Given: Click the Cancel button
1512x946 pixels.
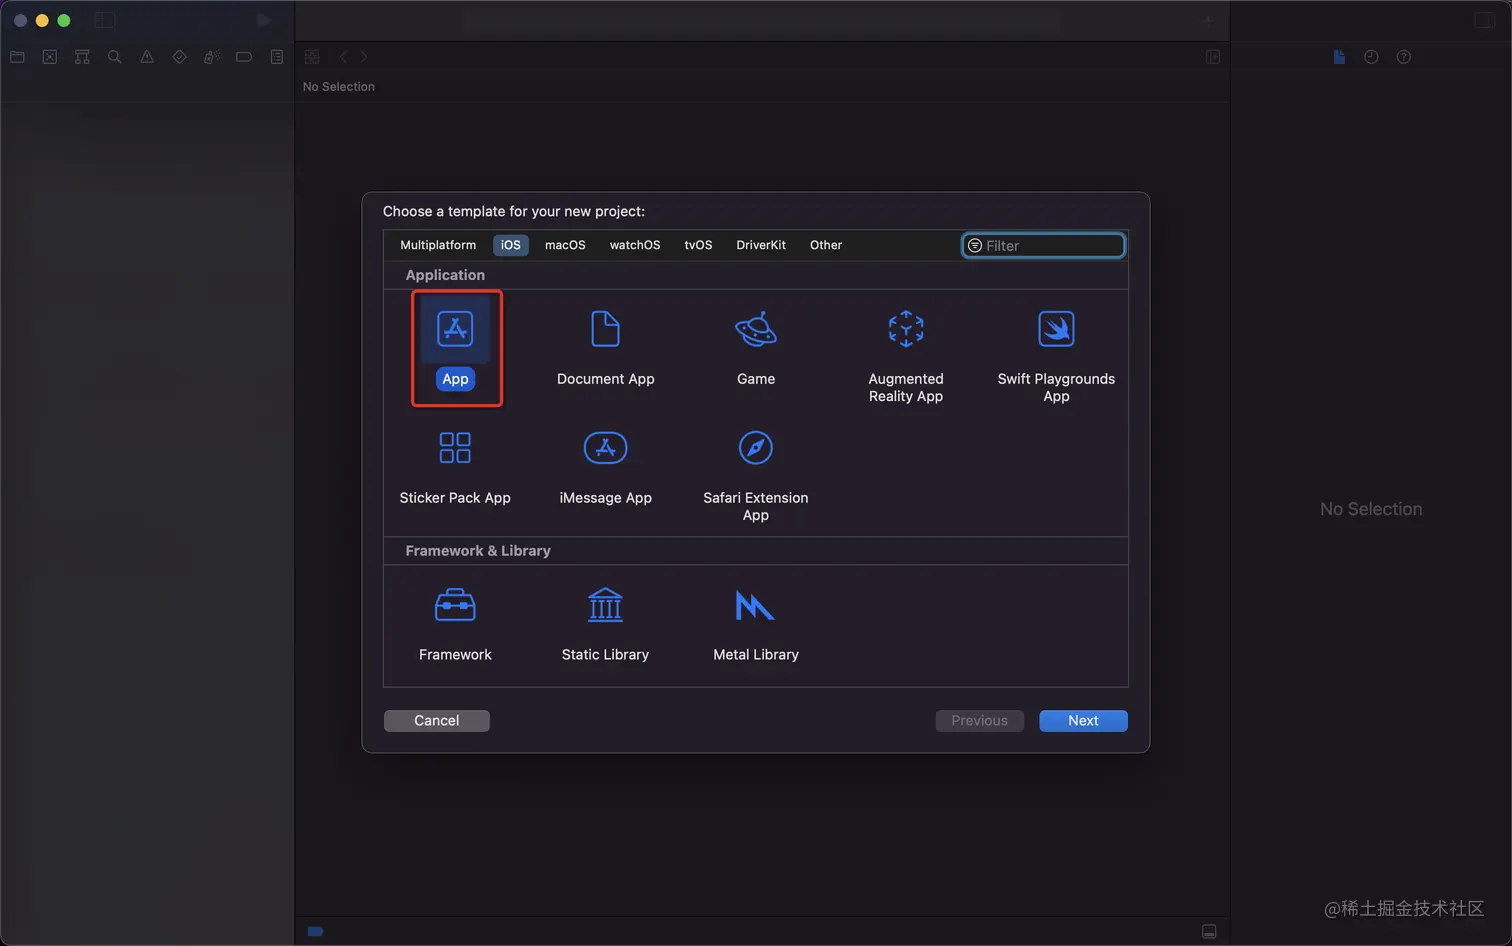Looking at the screenshot, I should (x=437, y=721).
